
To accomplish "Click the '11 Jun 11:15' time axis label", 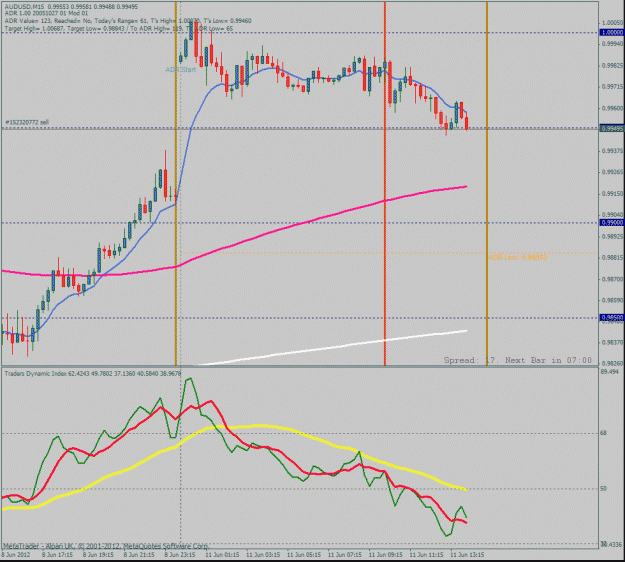I will 426,555.
